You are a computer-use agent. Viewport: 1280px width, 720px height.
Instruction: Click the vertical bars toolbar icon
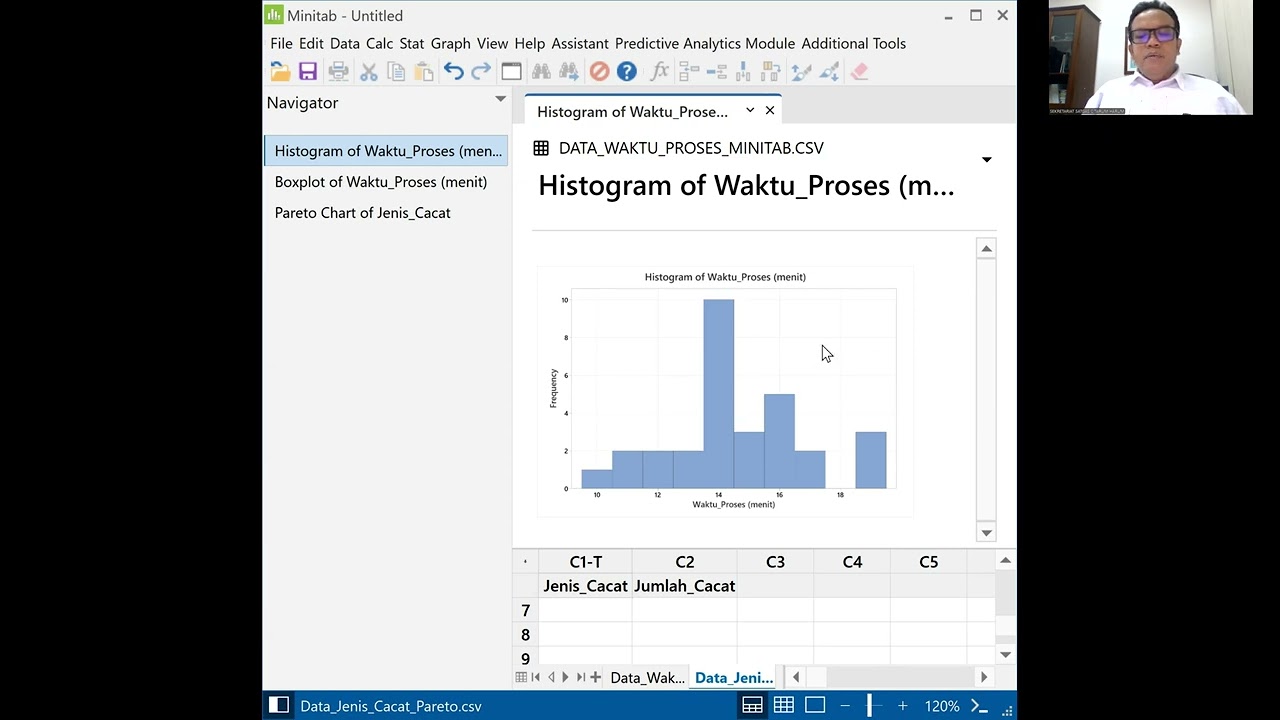(x=743, y=72)
